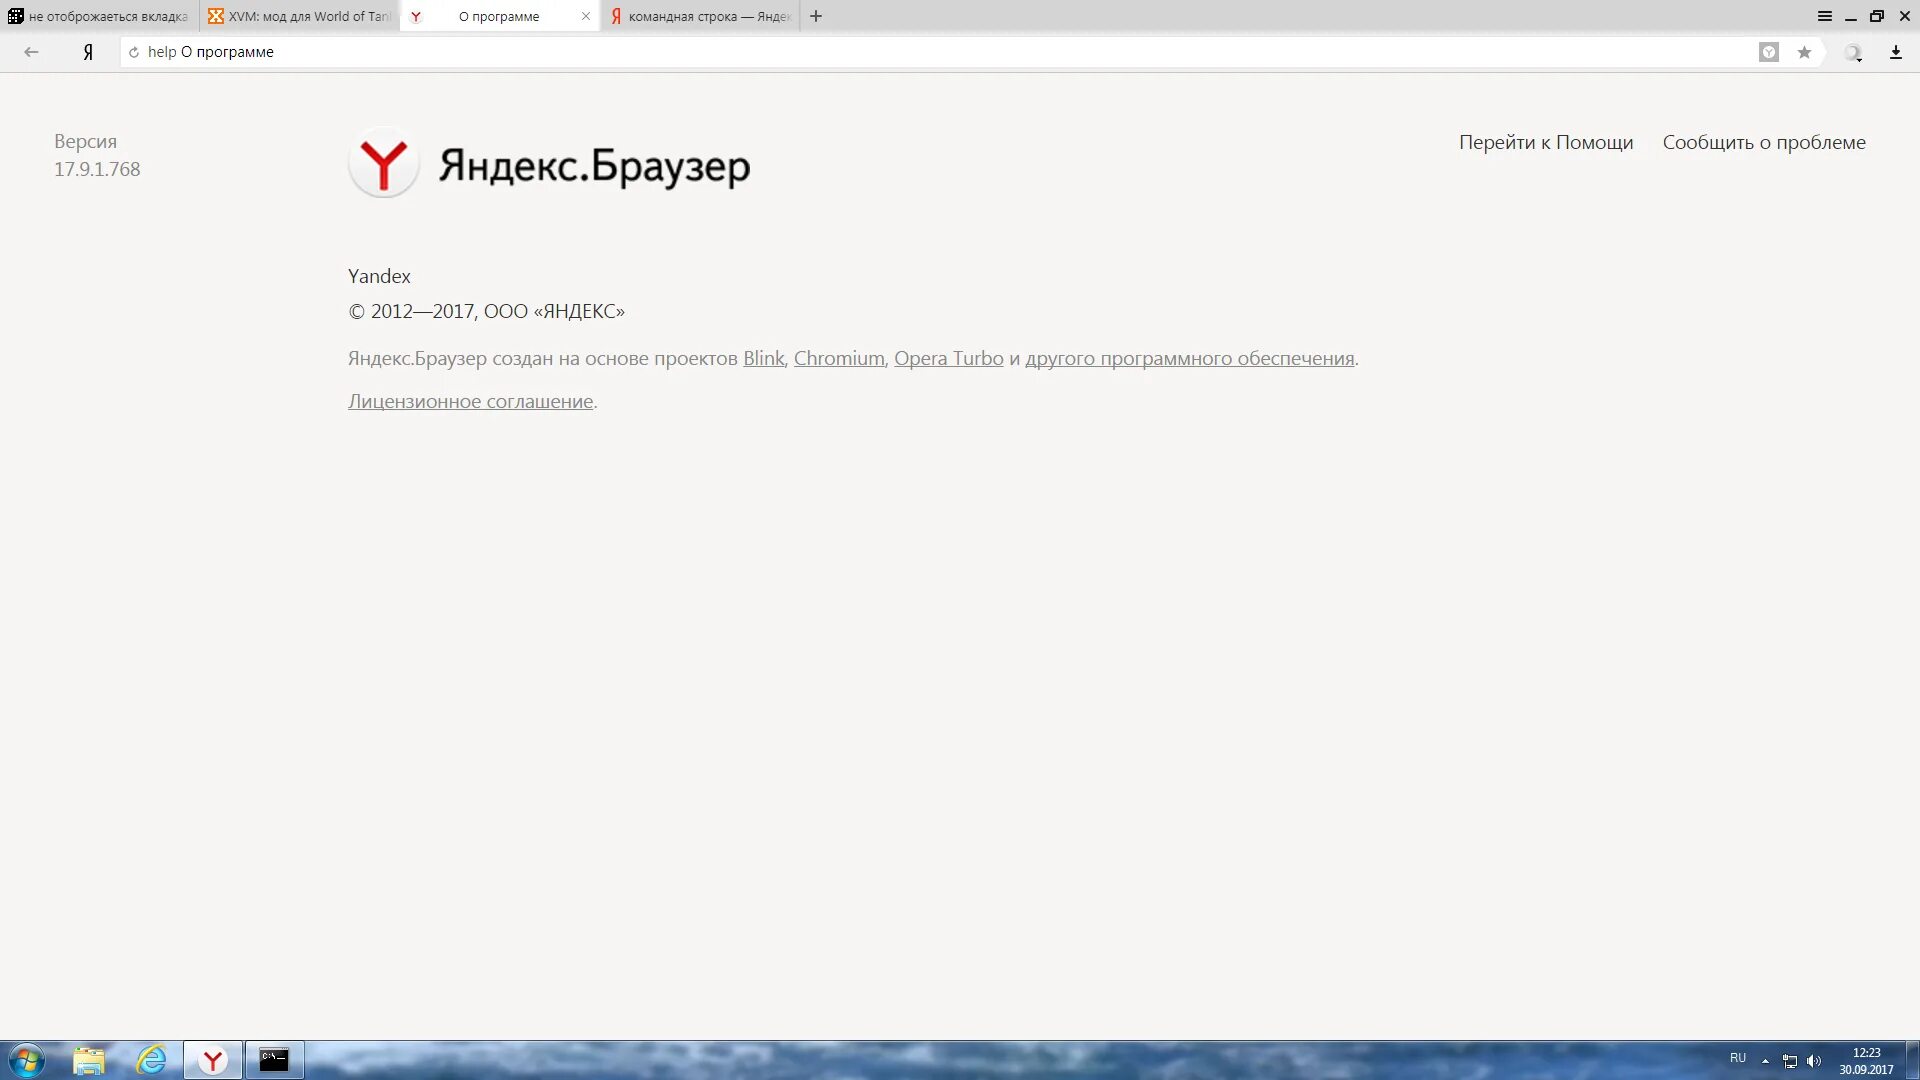The height and width of the screenshot is (1080, 1920).
Task: Switch to the Command Prompt taskbar window
Action: pyautogui.click(x=274, y=1060)
